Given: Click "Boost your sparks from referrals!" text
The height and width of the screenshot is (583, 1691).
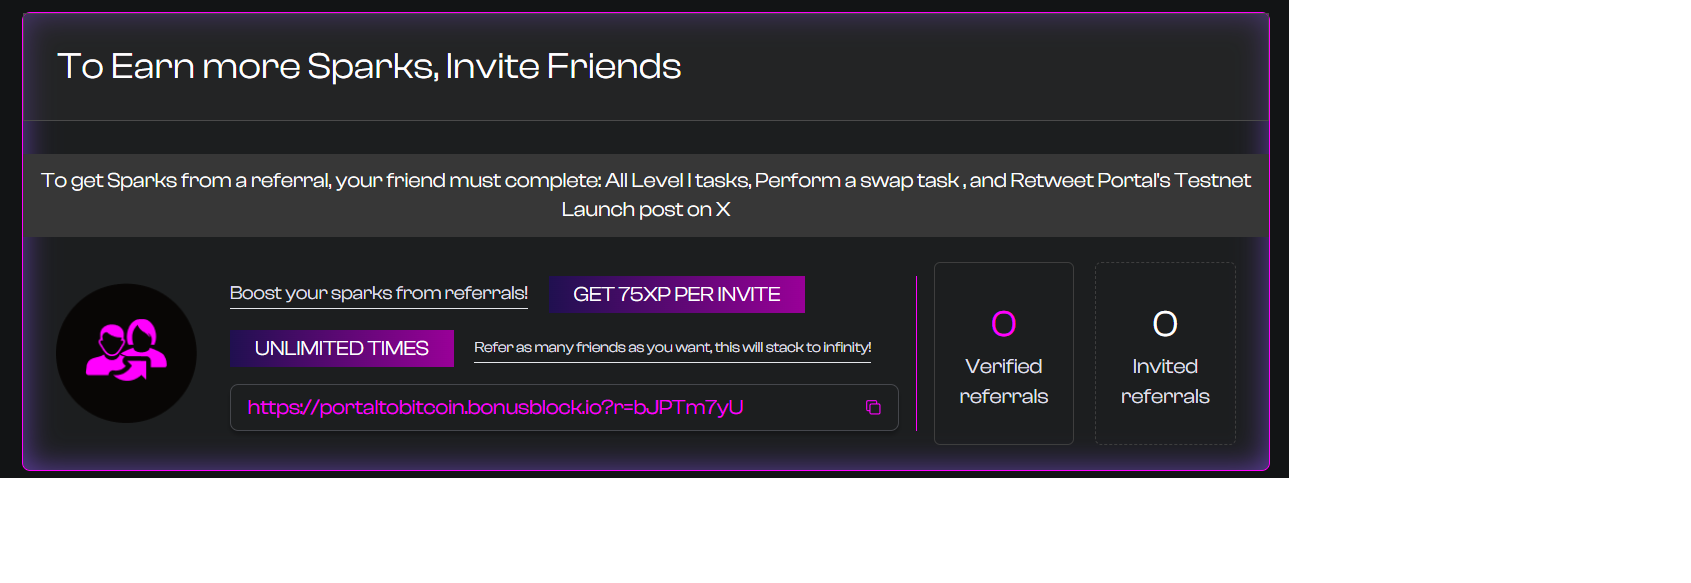Looking at the screenshot, I should pyautogui.click(x=379, y=293).
